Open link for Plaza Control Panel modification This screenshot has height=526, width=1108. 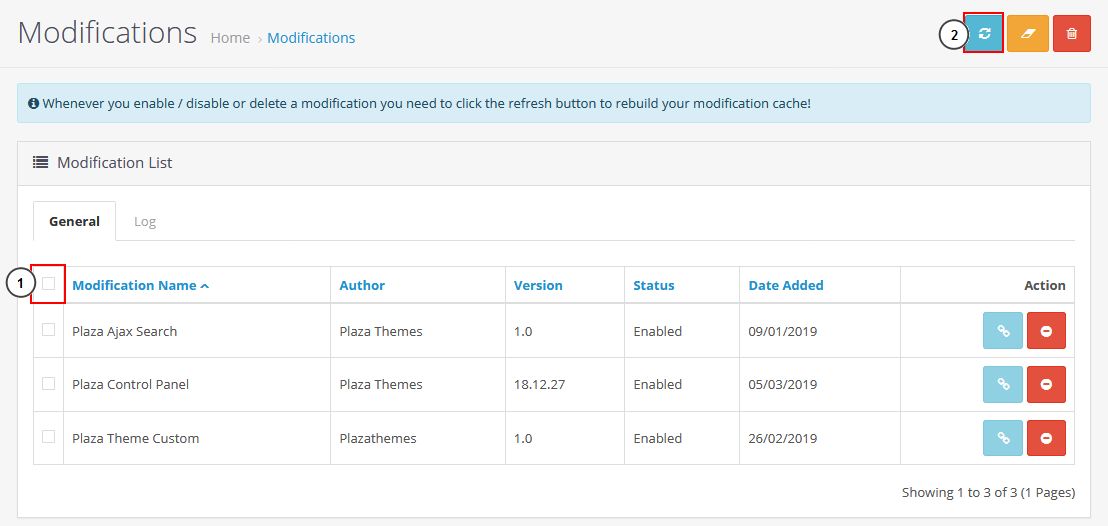coord(1003,385)
